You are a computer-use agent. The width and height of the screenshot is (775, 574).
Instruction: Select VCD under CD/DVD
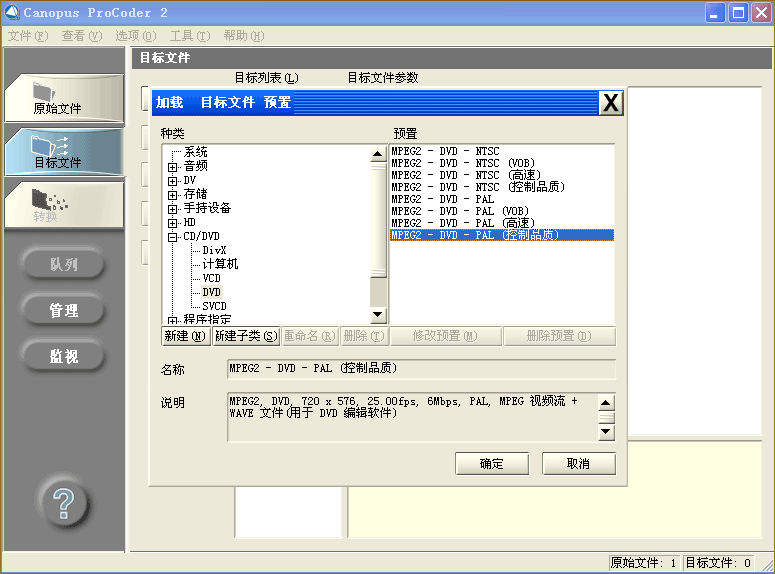coord(212,278)
